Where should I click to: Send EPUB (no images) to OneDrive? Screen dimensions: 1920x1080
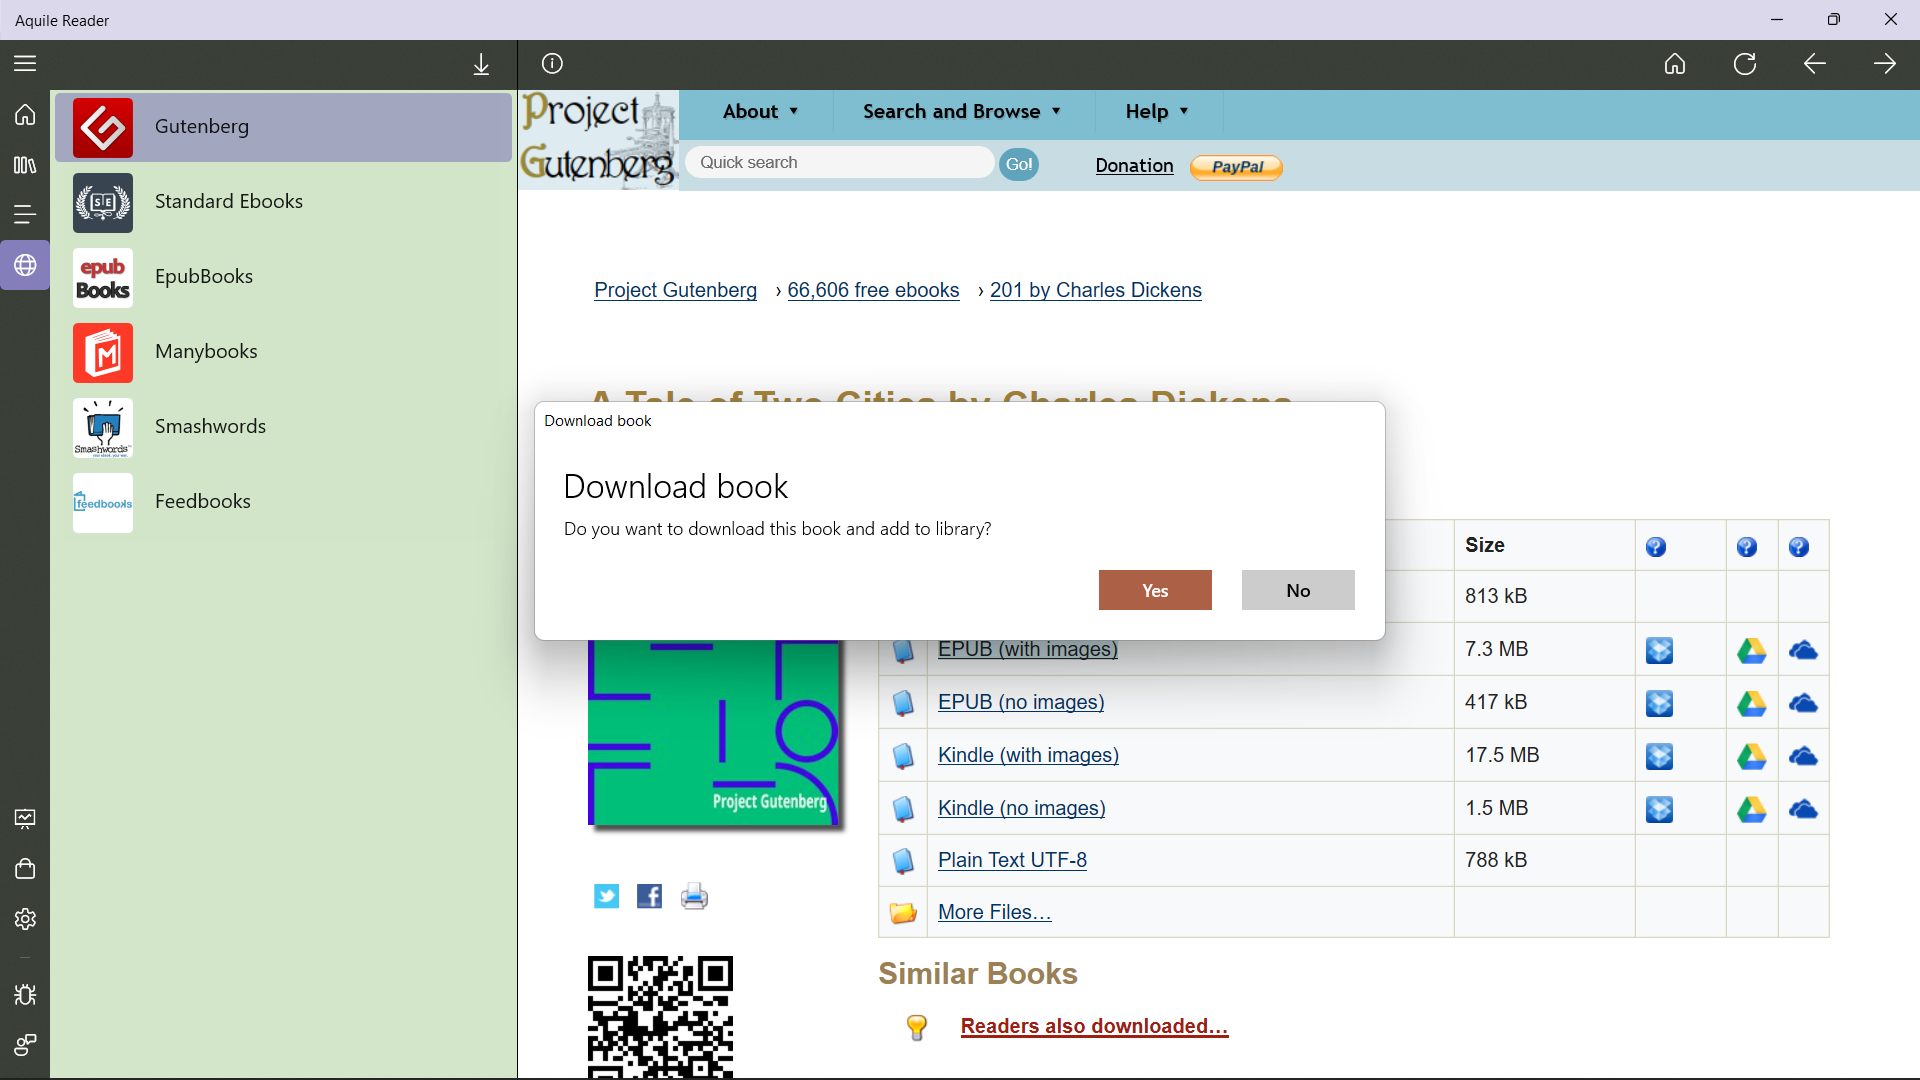tap(1803, 704)
